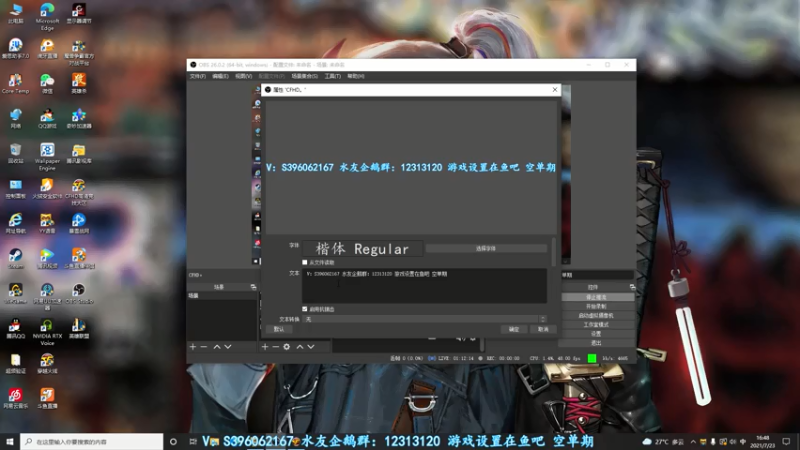Close the properties dialog with X
Viewport: 800px width, 450px height.
(555, 90)
